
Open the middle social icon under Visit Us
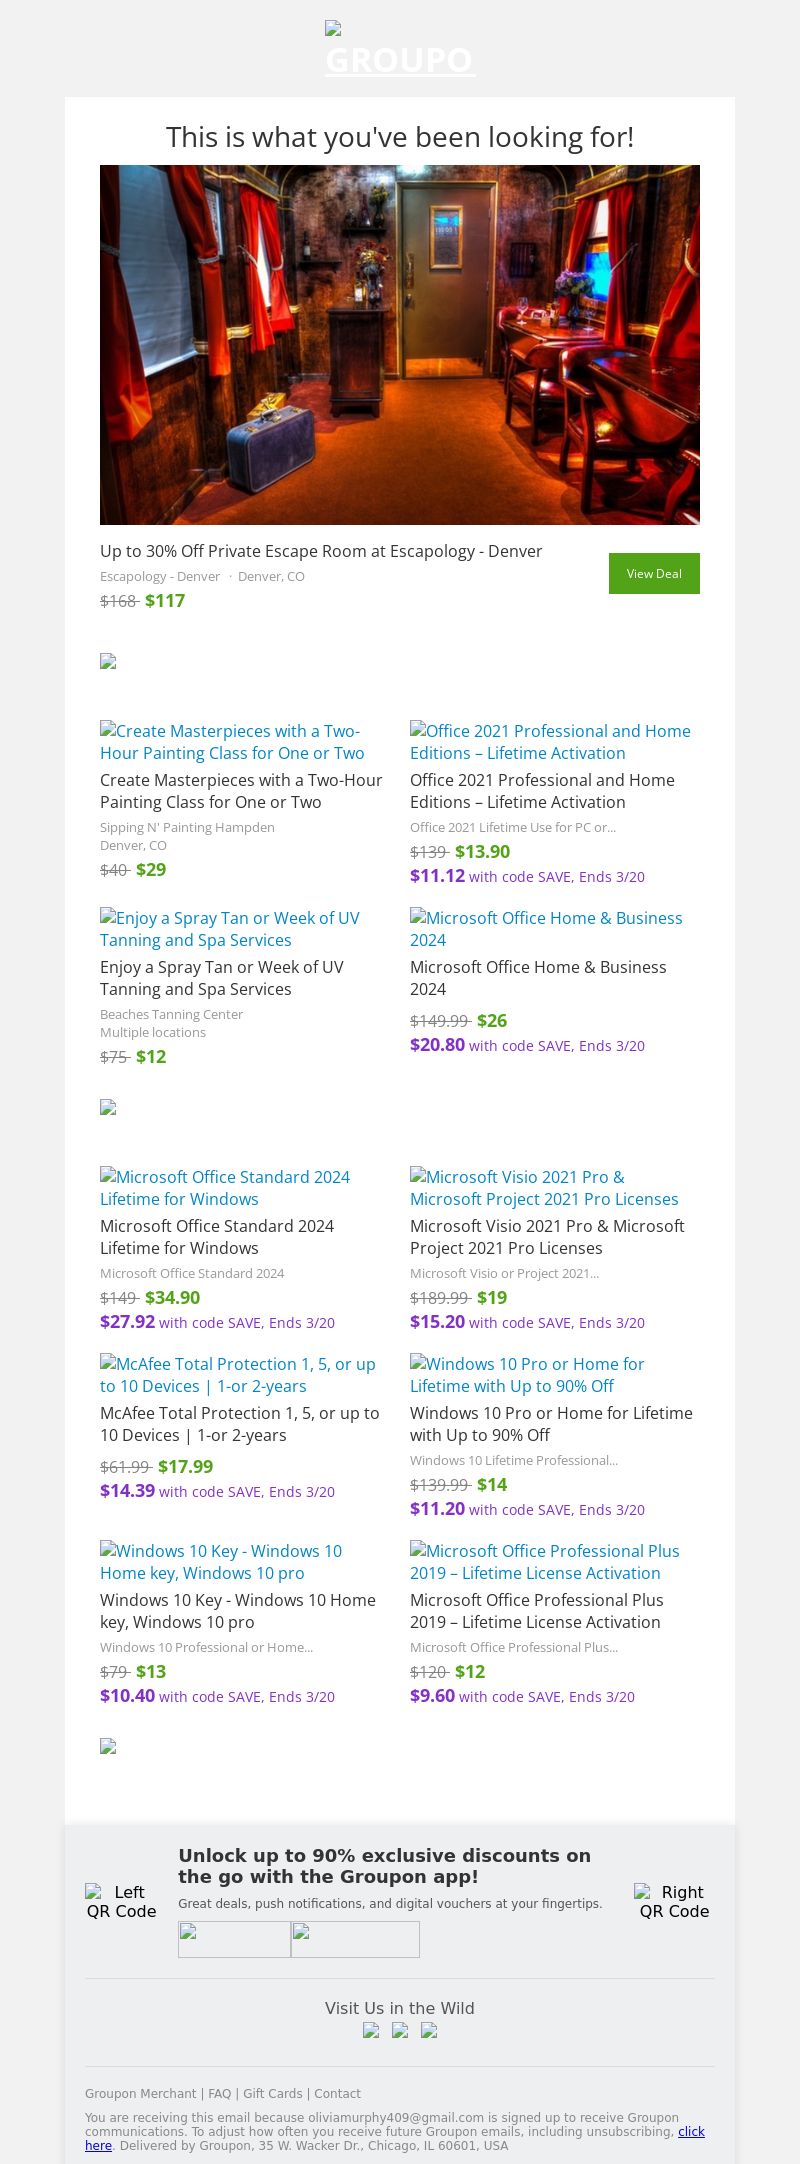coord(400,2030)
